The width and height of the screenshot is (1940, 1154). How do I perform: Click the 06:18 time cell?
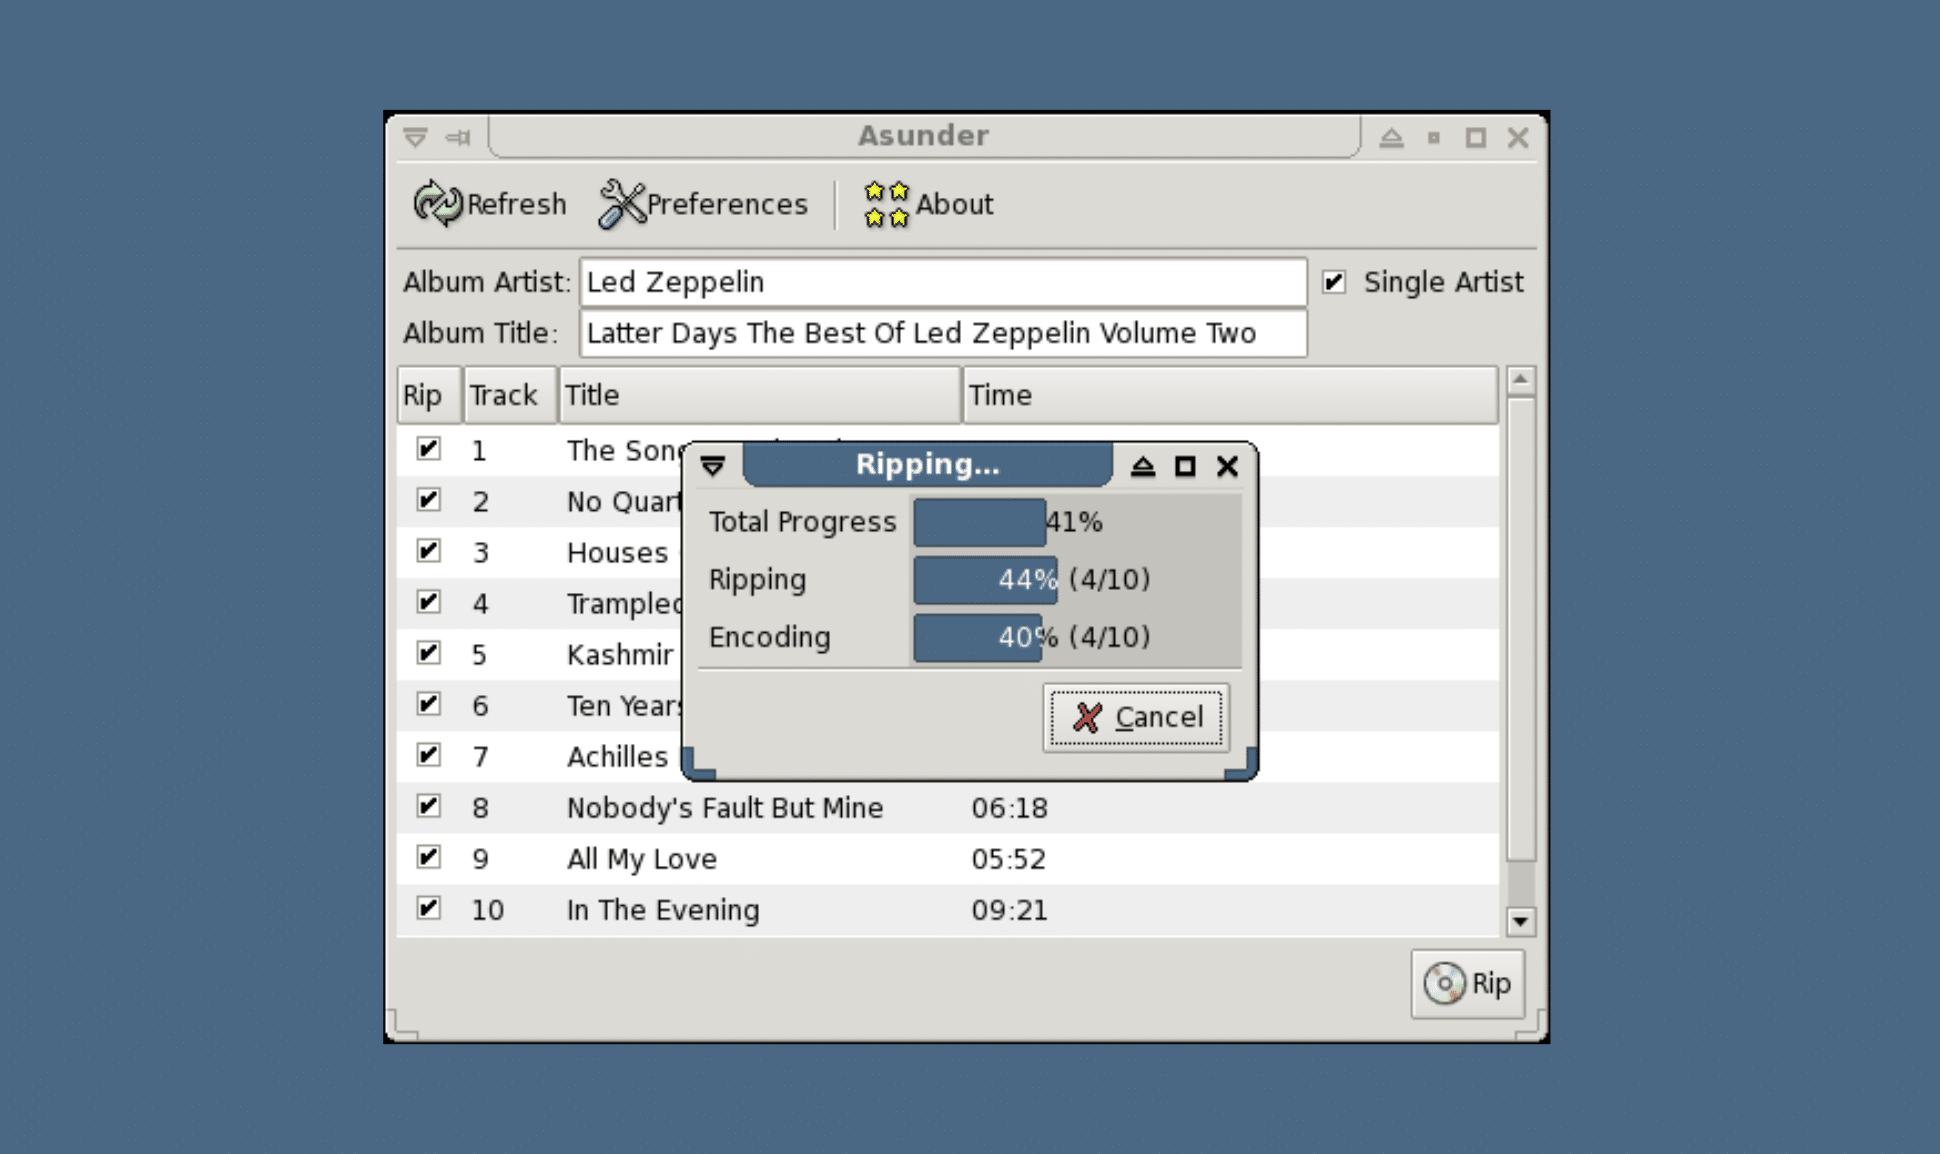1009,808
